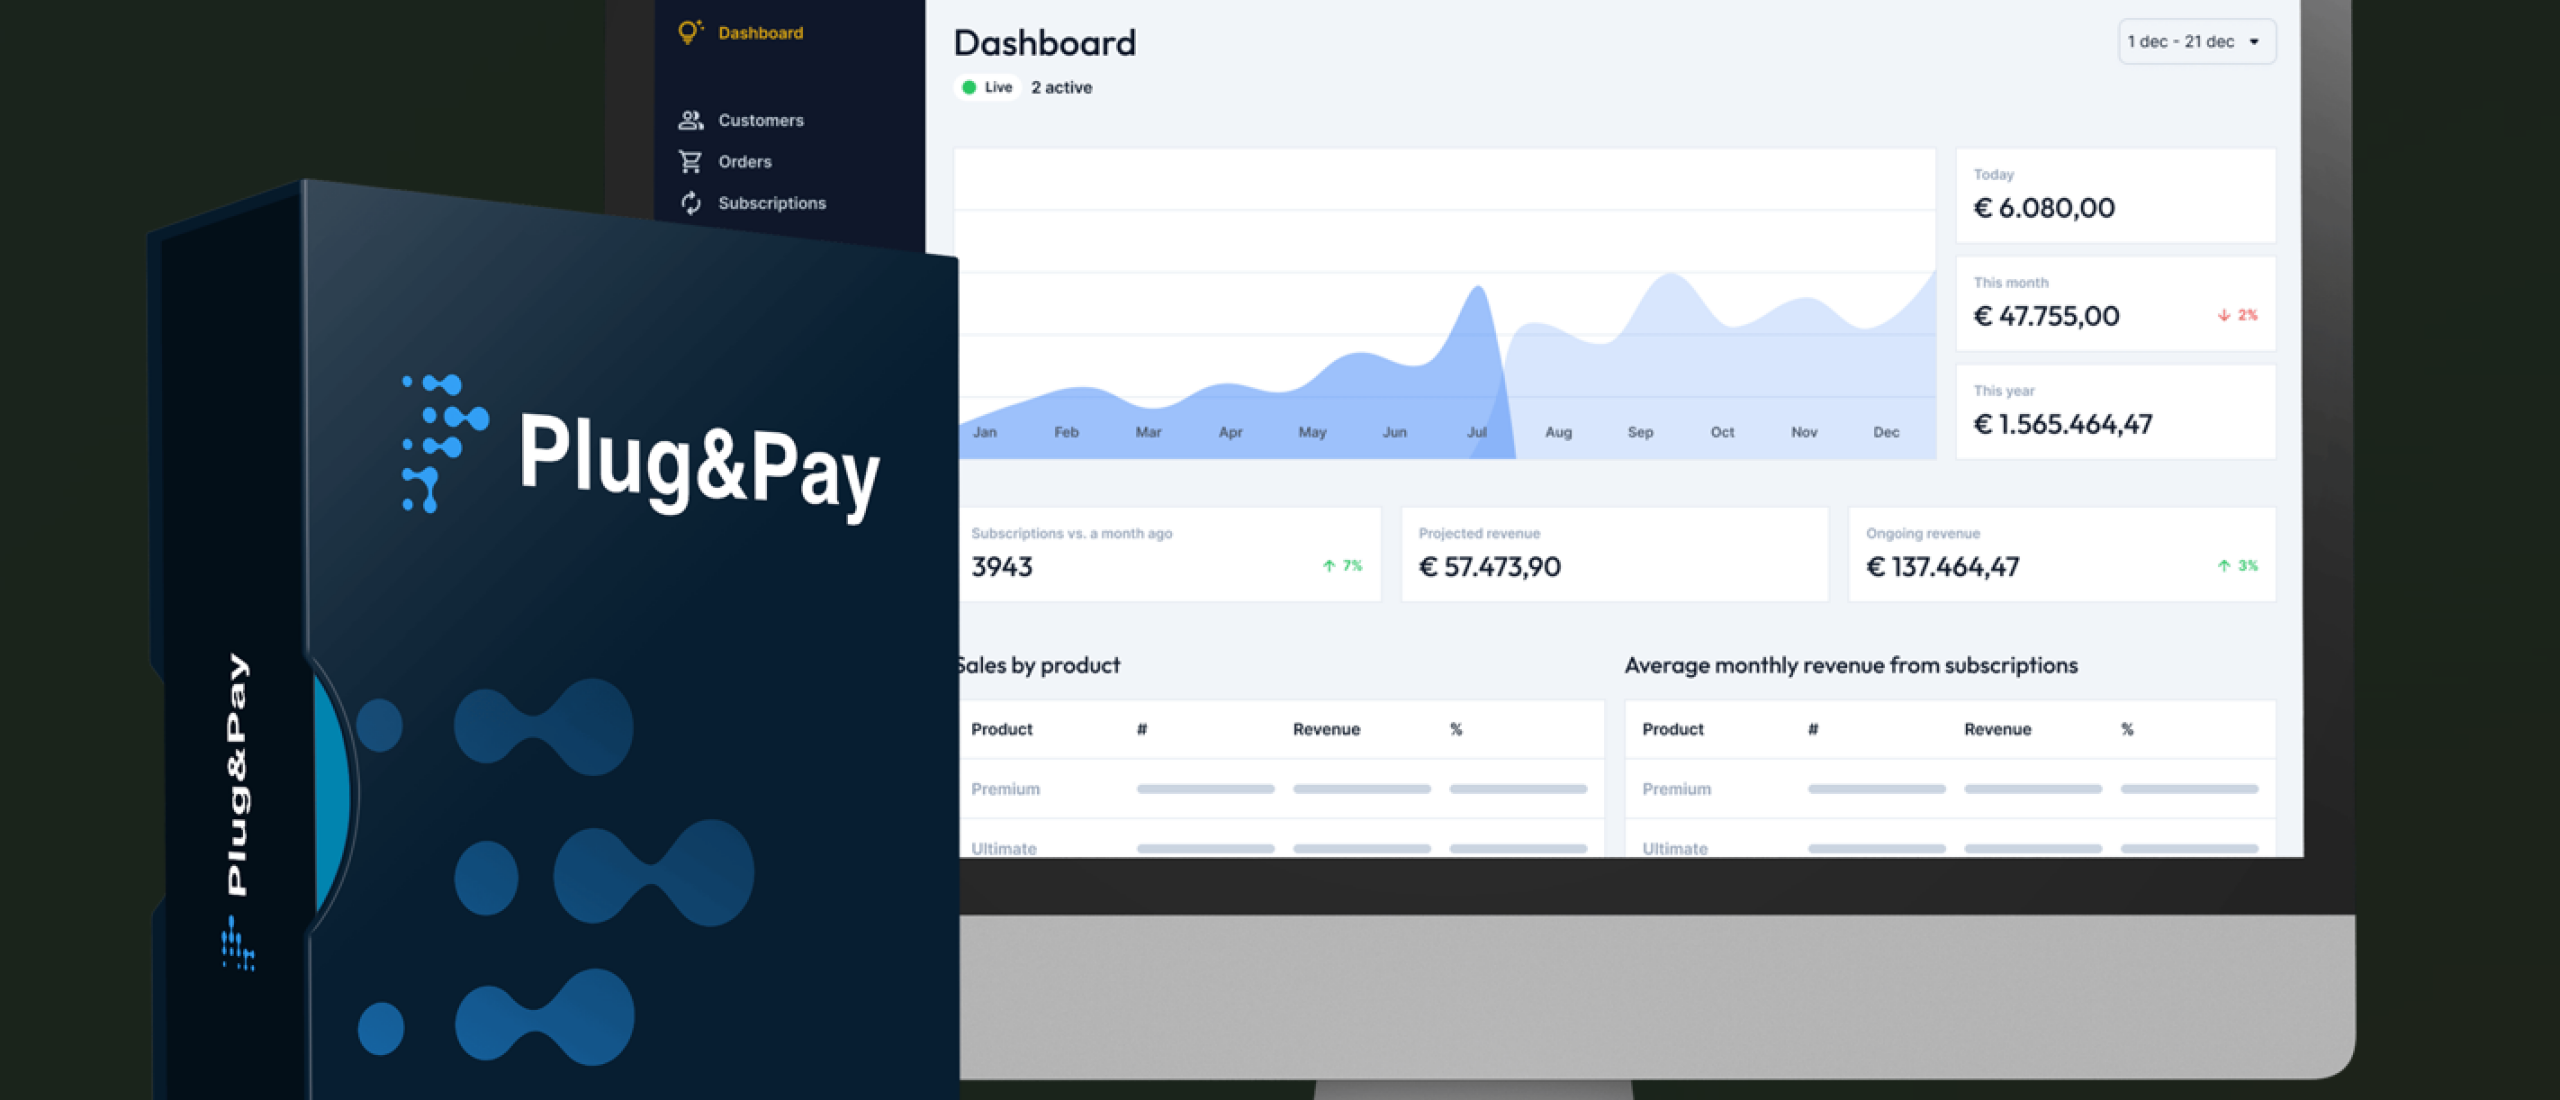Go to the Customers menu item
The height and width of the screenshot is (1100, 2560).
click(x=761, y=120)
